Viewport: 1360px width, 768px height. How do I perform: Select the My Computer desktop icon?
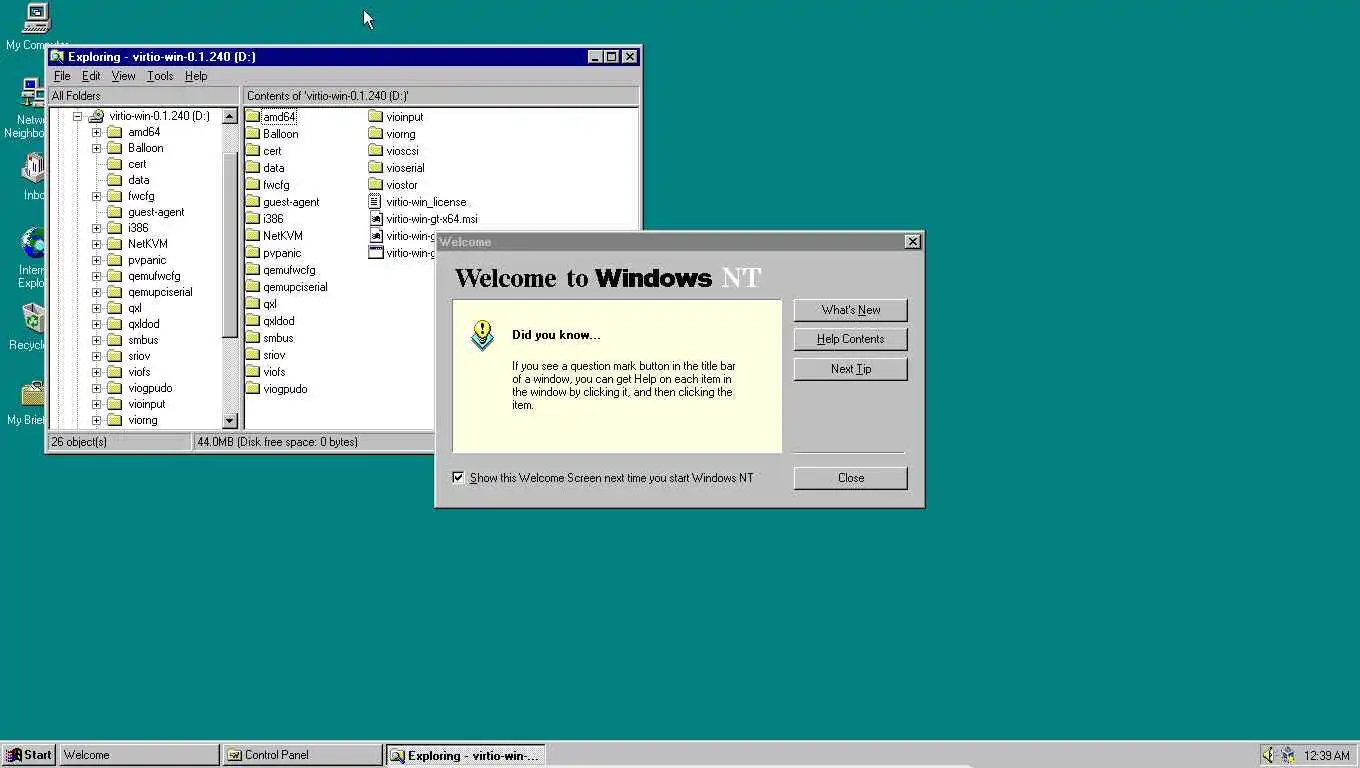click(36, 18)
